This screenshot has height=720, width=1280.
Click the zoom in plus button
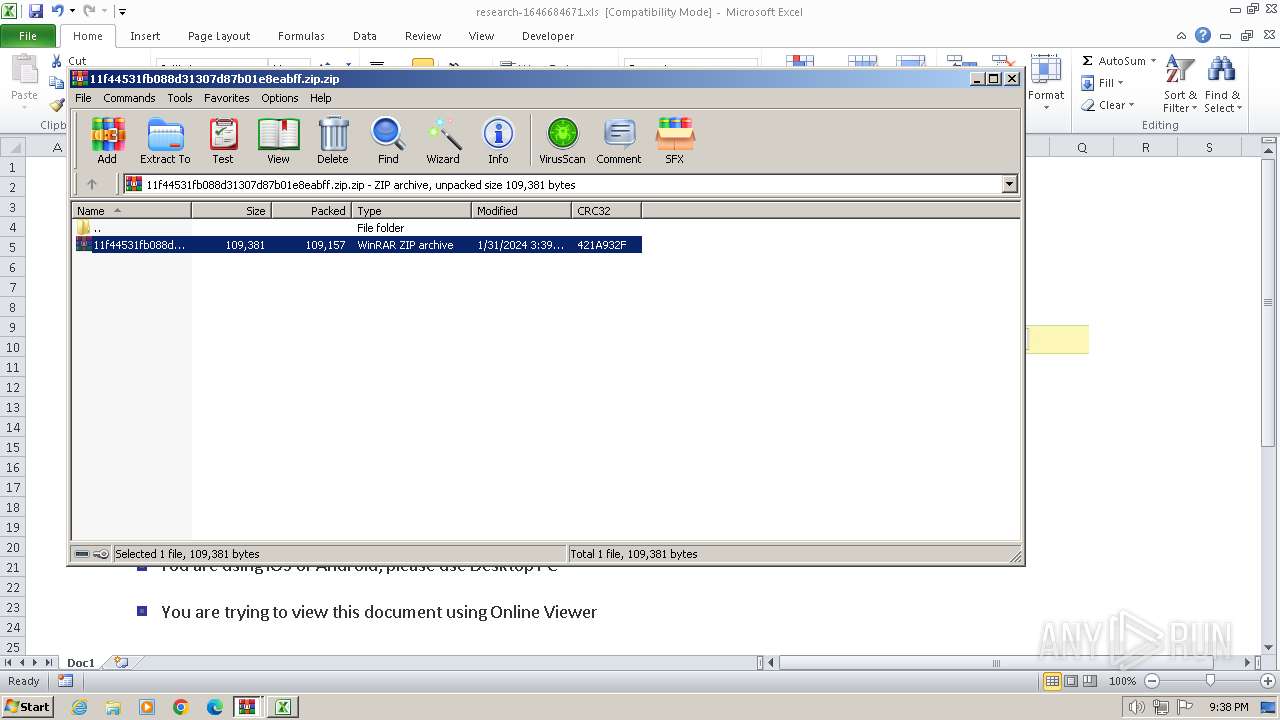1268,681
